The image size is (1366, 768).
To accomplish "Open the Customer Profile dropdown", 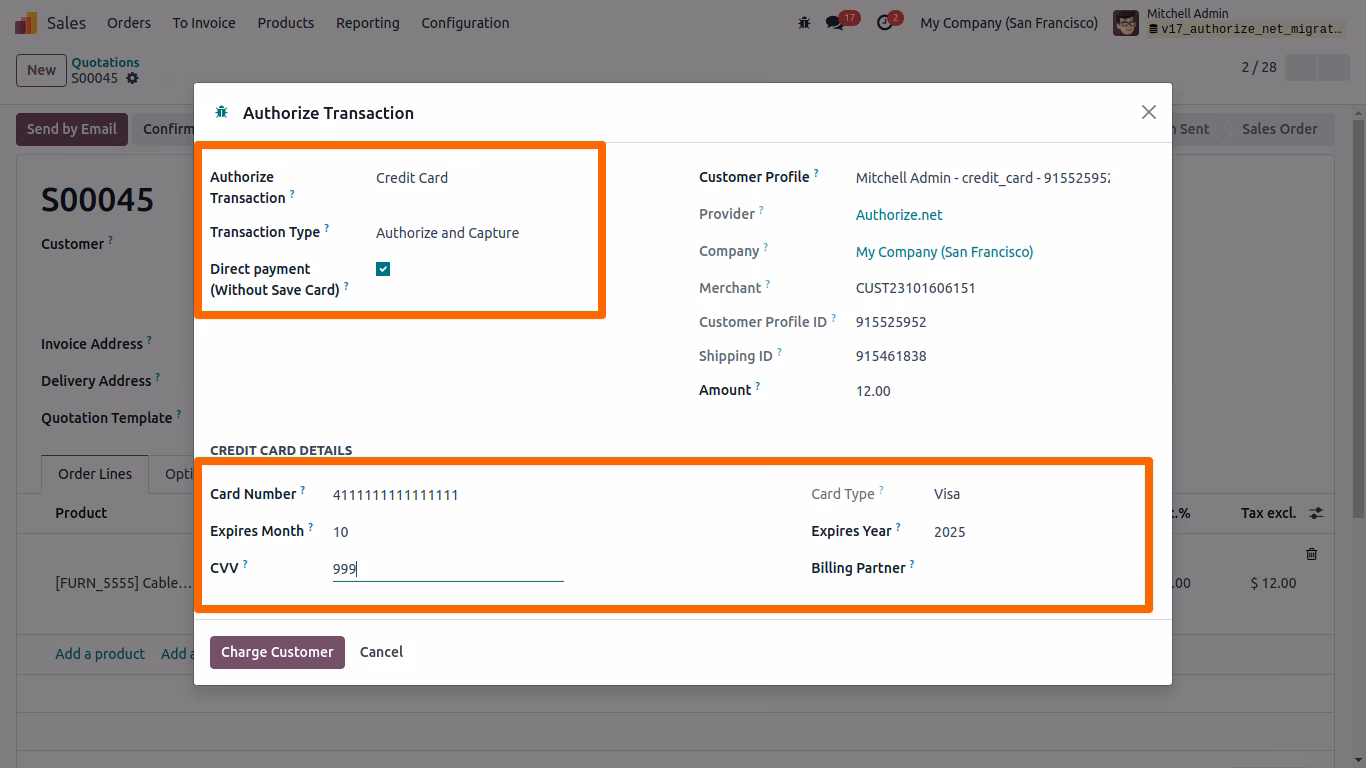I will 983,178.
